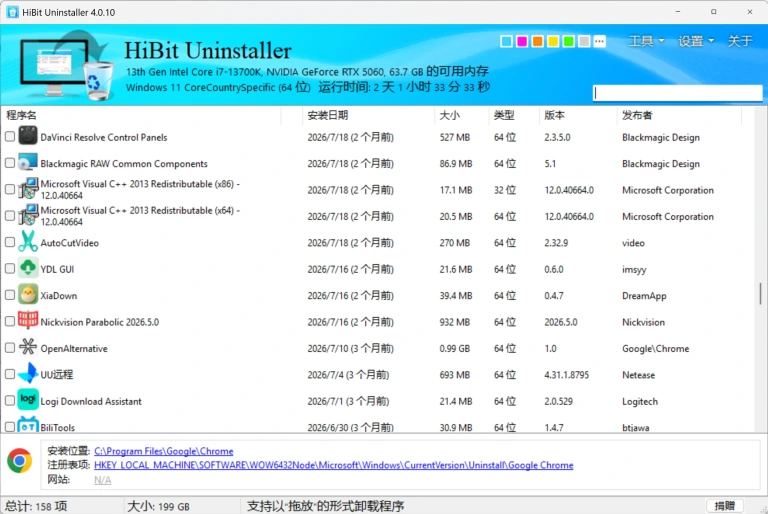Click the OpenAlternative asterisk icon

click(x=28, y=347)
